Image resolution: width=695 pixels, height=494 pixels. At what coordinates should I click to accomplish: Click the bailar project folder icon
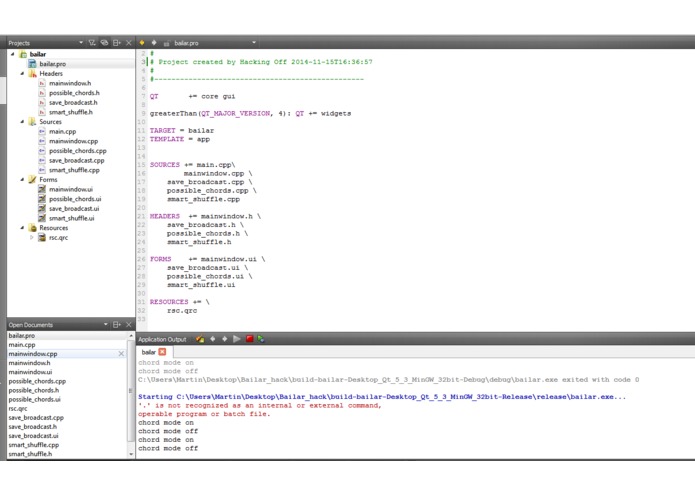pos(23,54)
